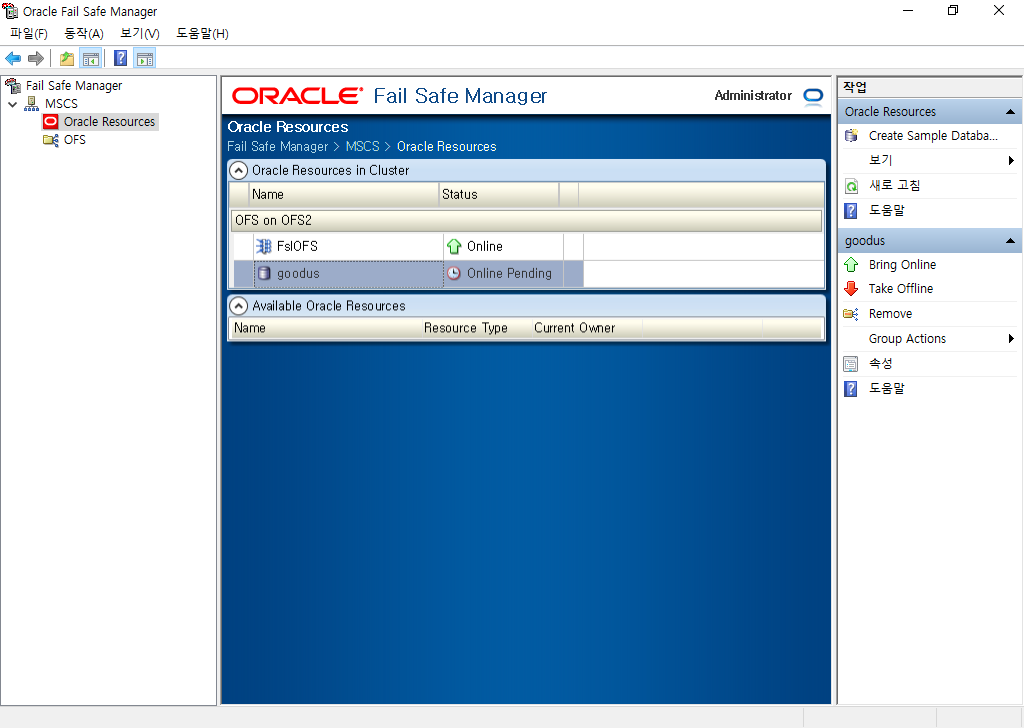
Task: Click the red Oracle Resources tree icon
Action: point(50,121)
